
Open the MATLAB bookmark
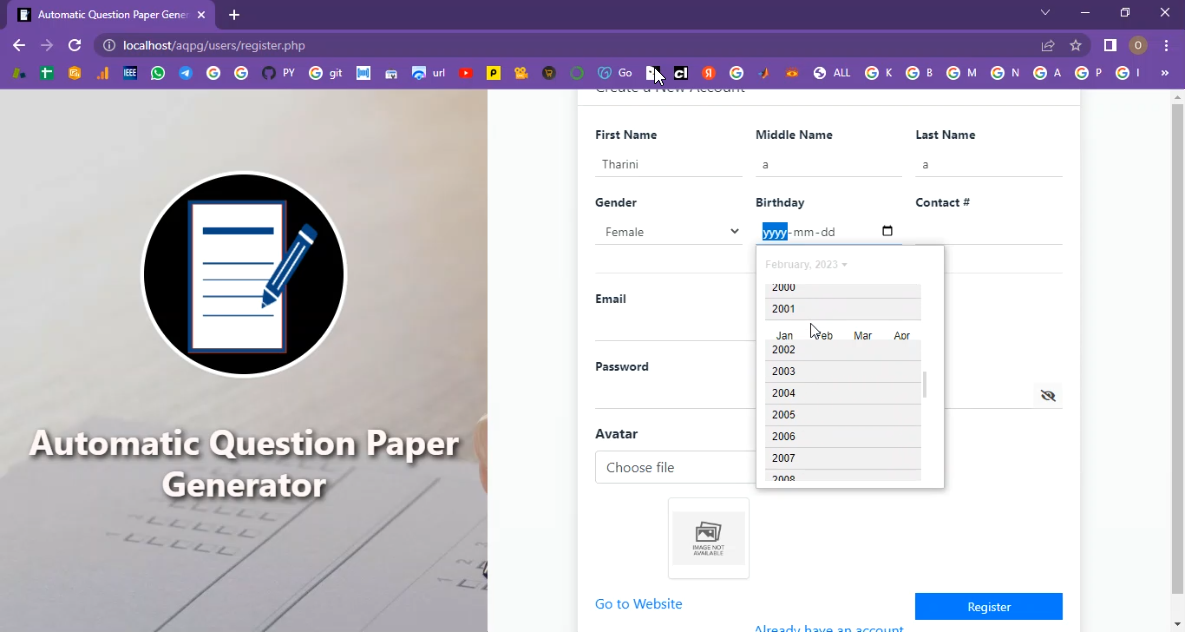(764, 73)
